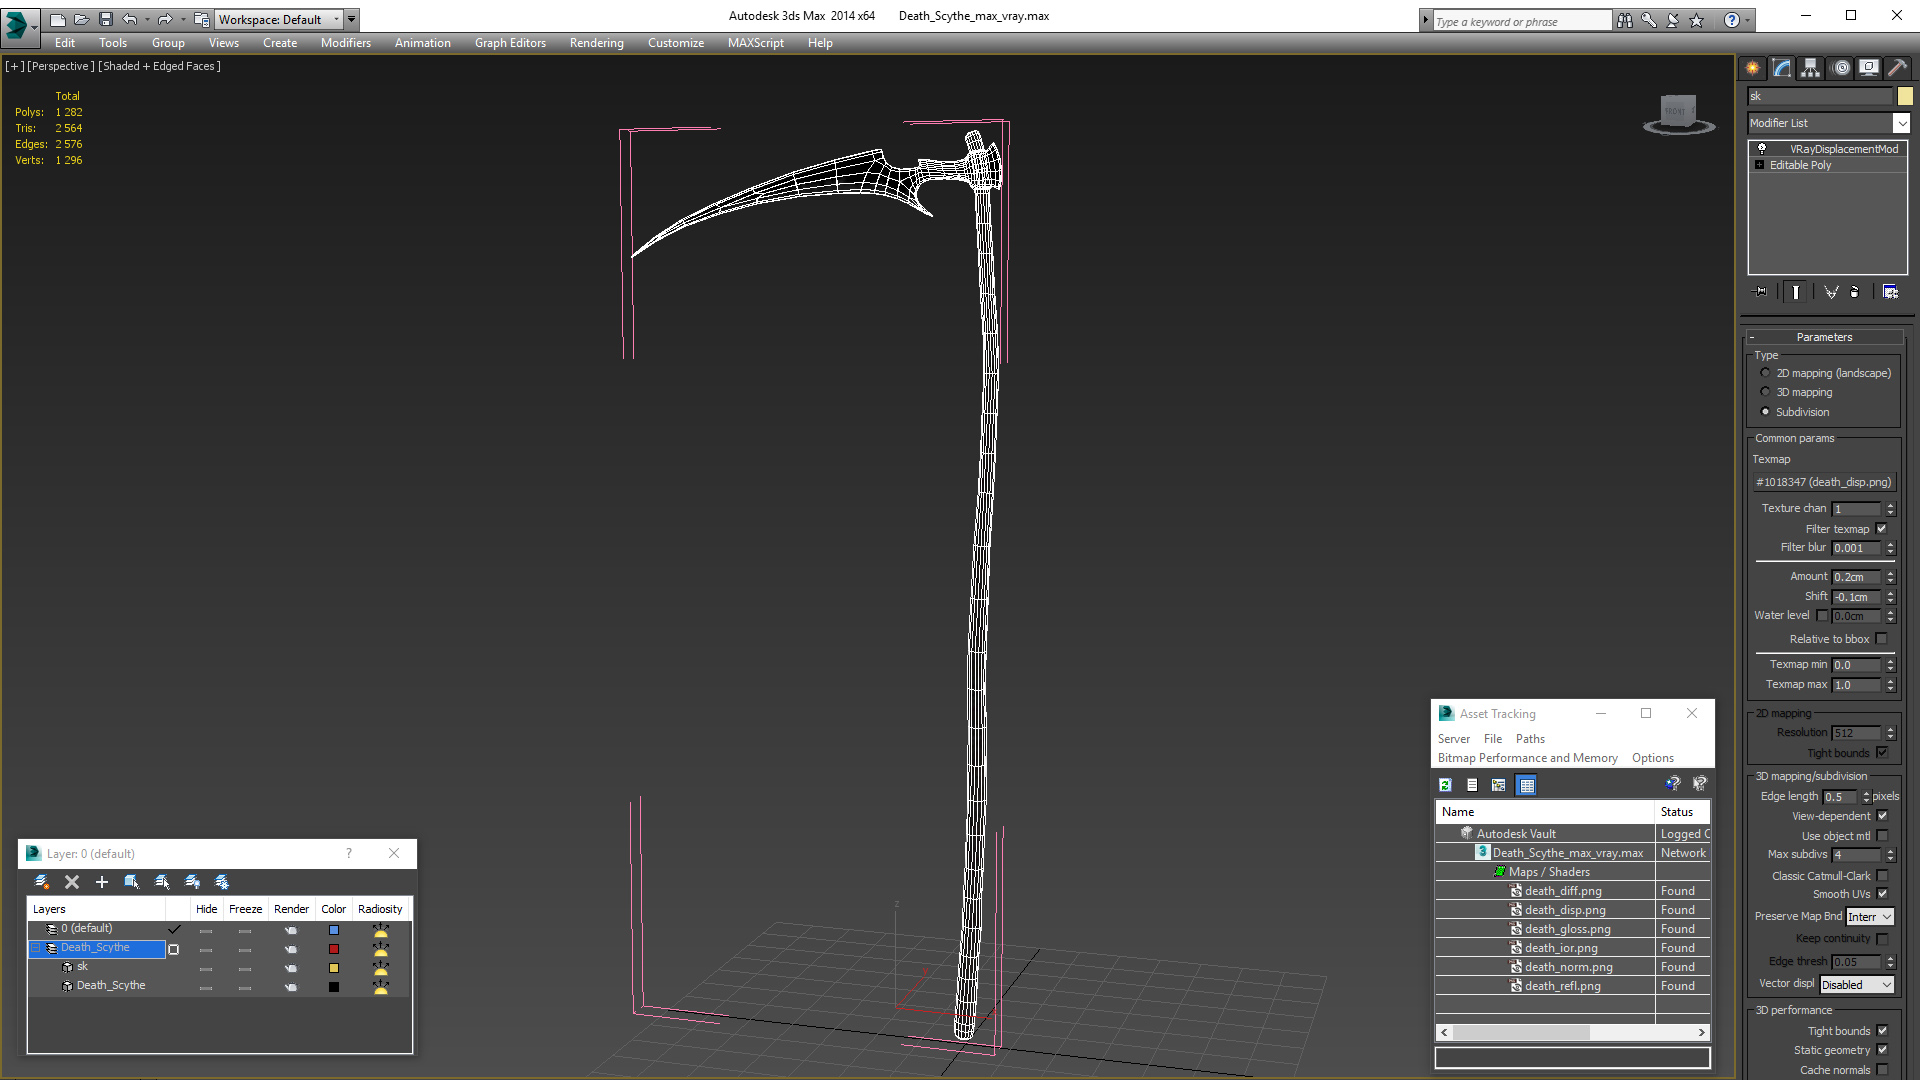Click the Pin Stack icon
Screen dimensions: 1920x1080
pyautogui.click(x=1761, y=292)
